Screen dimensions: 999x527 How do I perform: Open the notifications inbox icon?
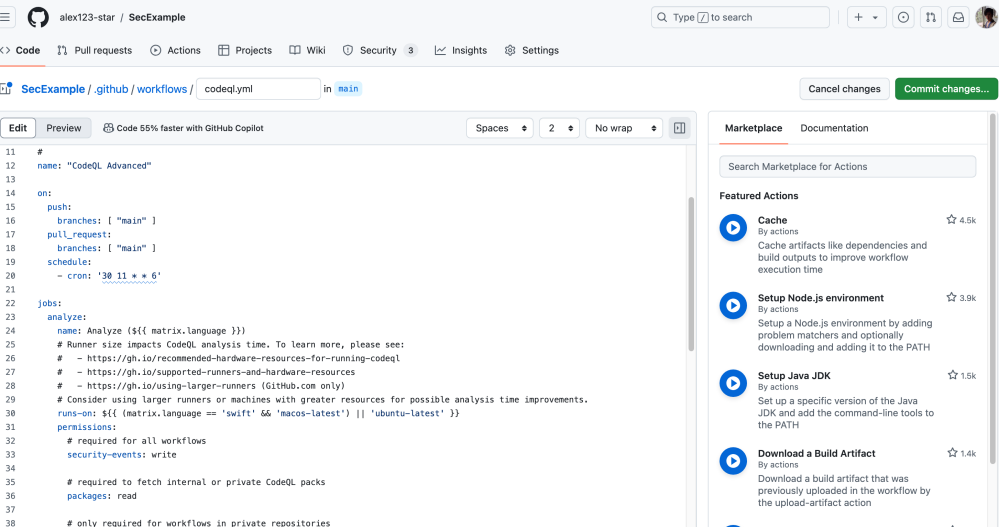tap(958, 17)
